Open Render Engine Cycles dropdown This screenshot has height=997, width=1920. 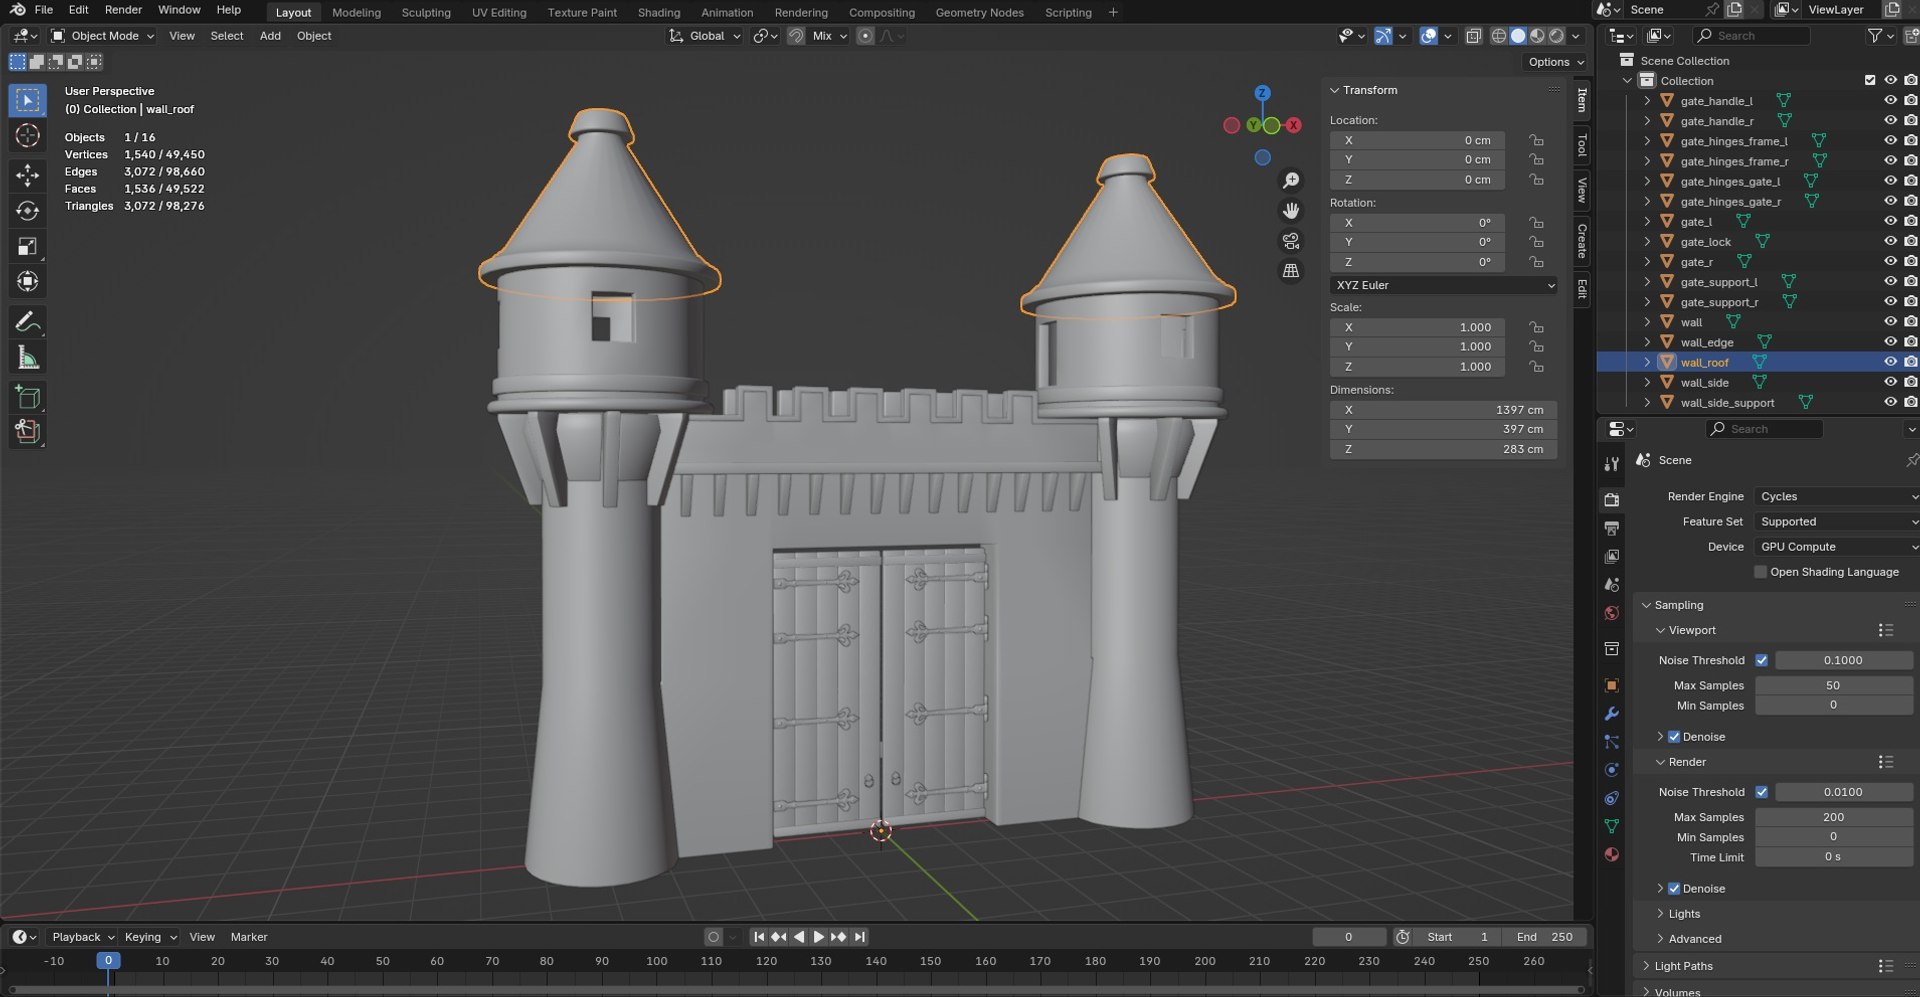tap(1837, 496)
